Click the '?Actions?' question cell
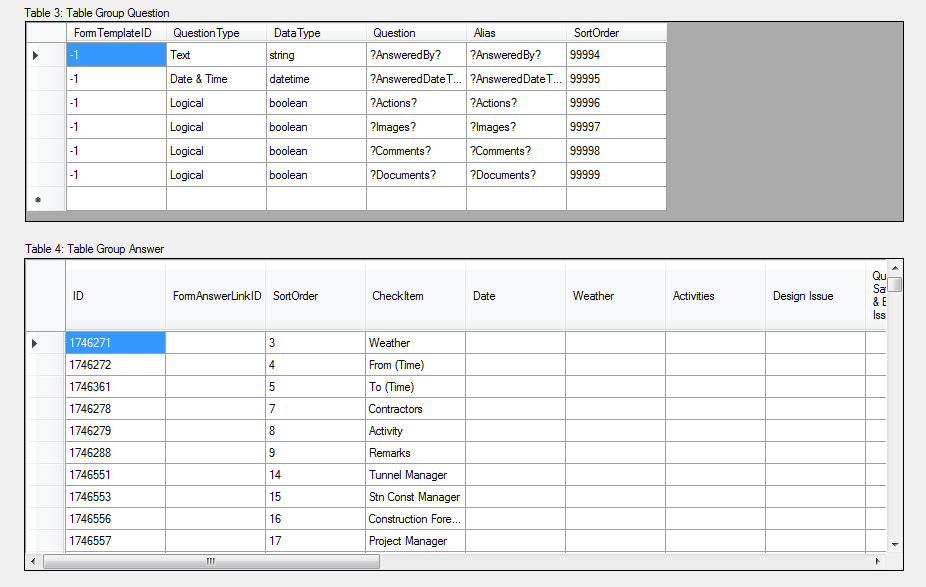This screenshot has height=587, width=926. click(x=416, y=103)
